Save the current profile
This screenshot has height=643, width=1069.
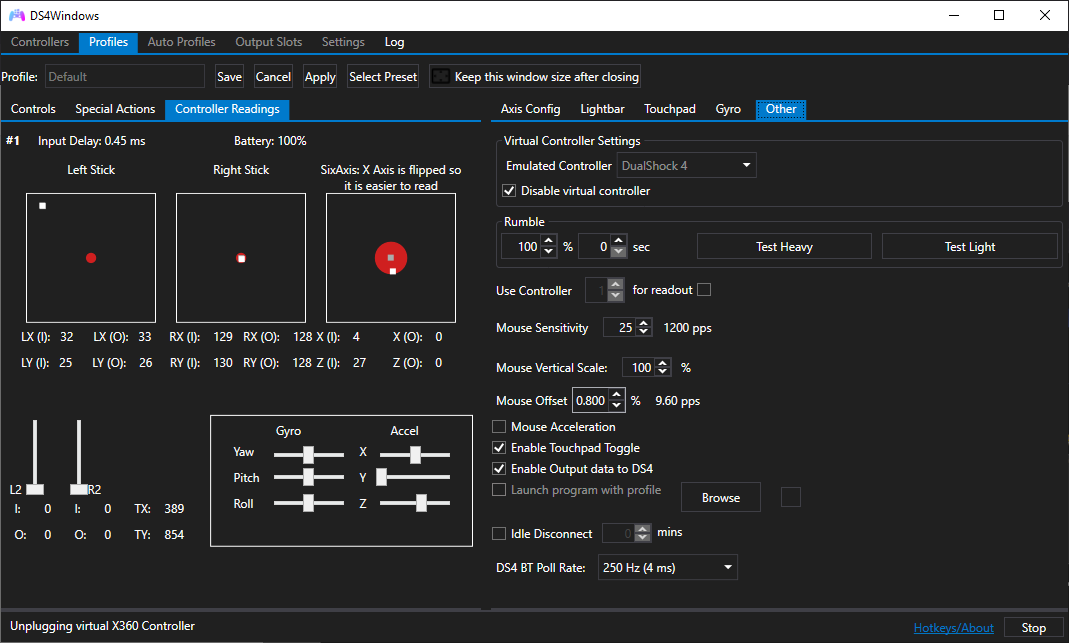[x=229, y=76]
